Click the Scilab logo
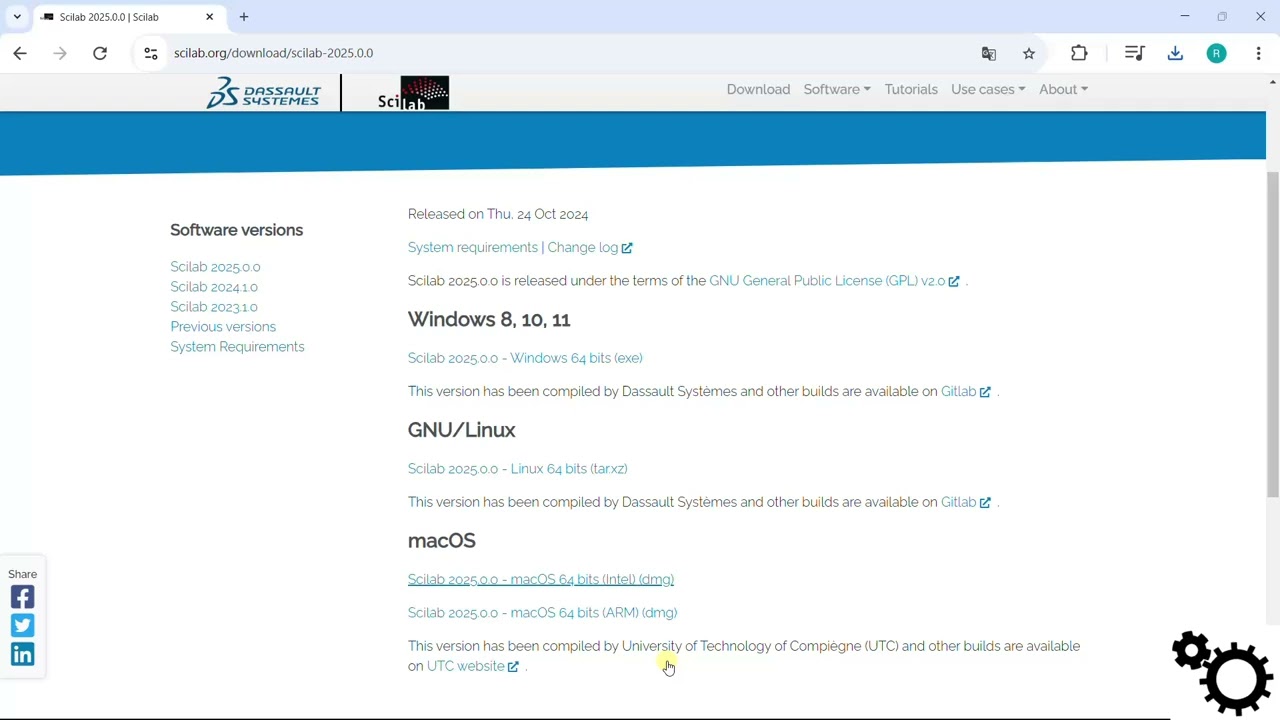The height and width of the screenshot is (720, 1280). pyautogui.click(x=413, y=93)
